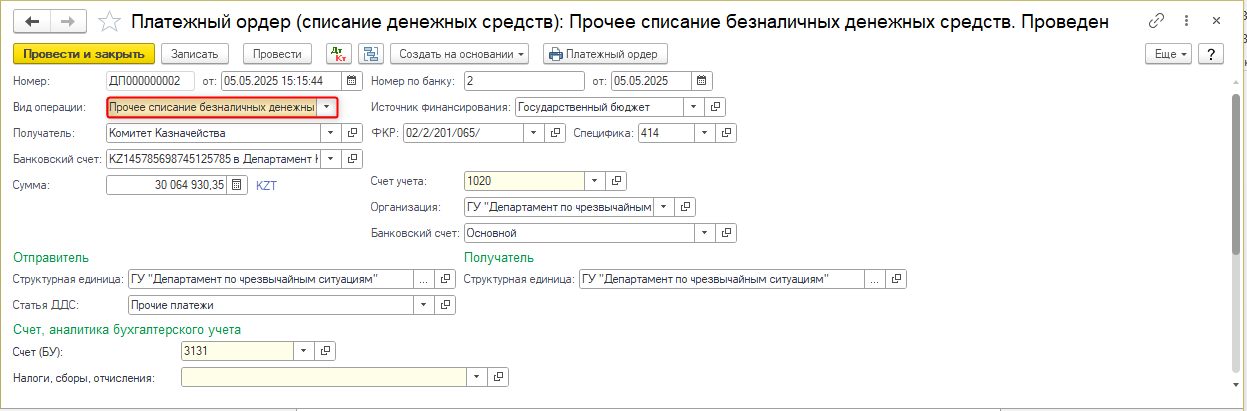Viewport: 1247px width, 411px height.
Task: Expand the Банковский счет Основной dropdown arrow
Action: [x=705, y=233]
